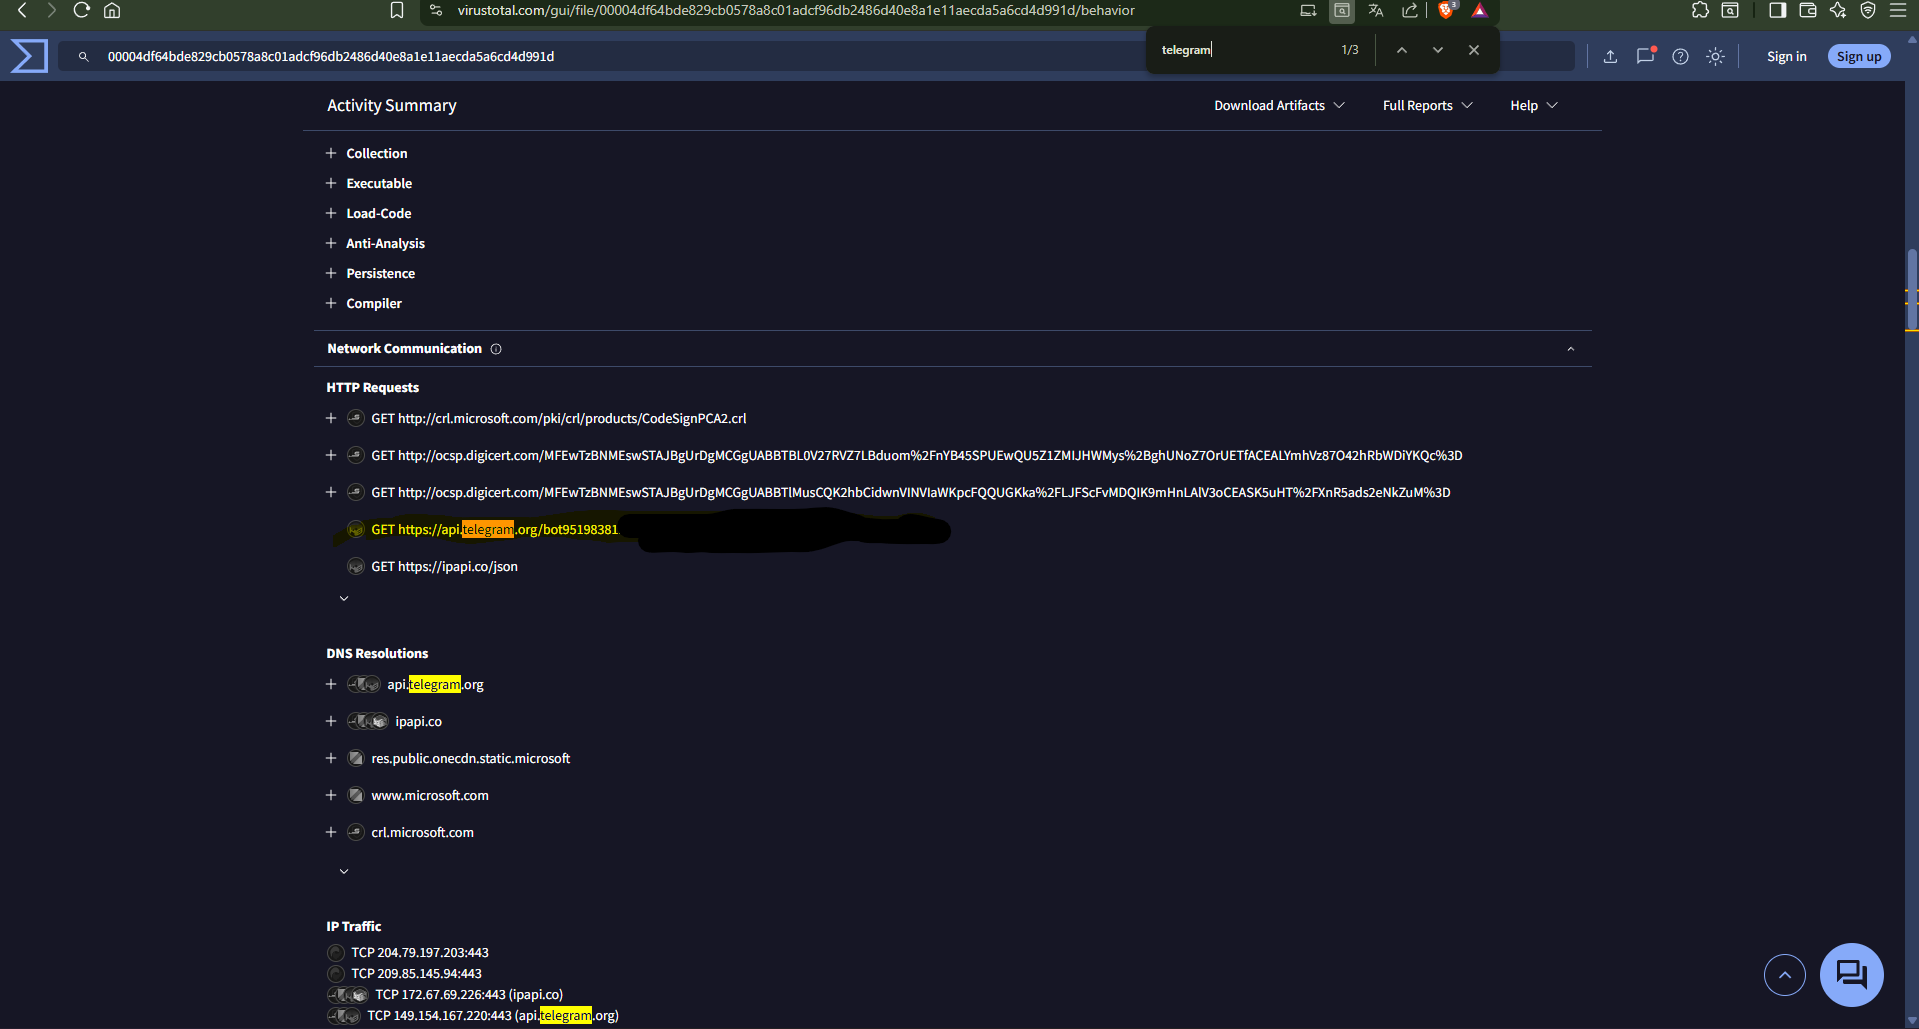The image size is (1919, 1029).
Task: Open the Help dropdown menu
Action: 1533,106
